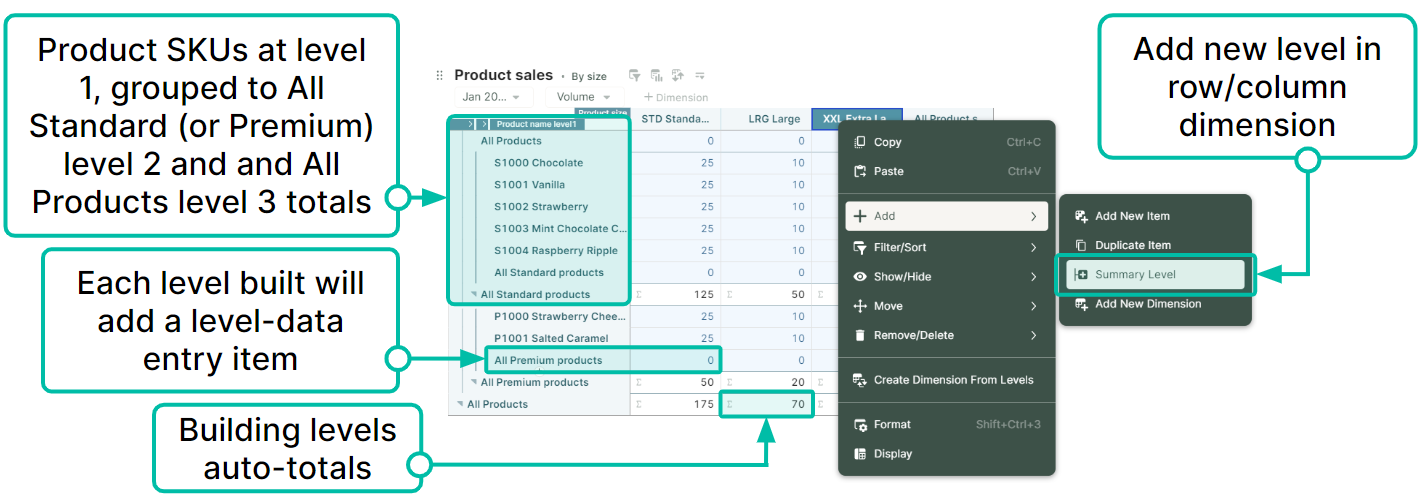Click sigma icon in All Premium products 20 cell

tap(729, 383)
